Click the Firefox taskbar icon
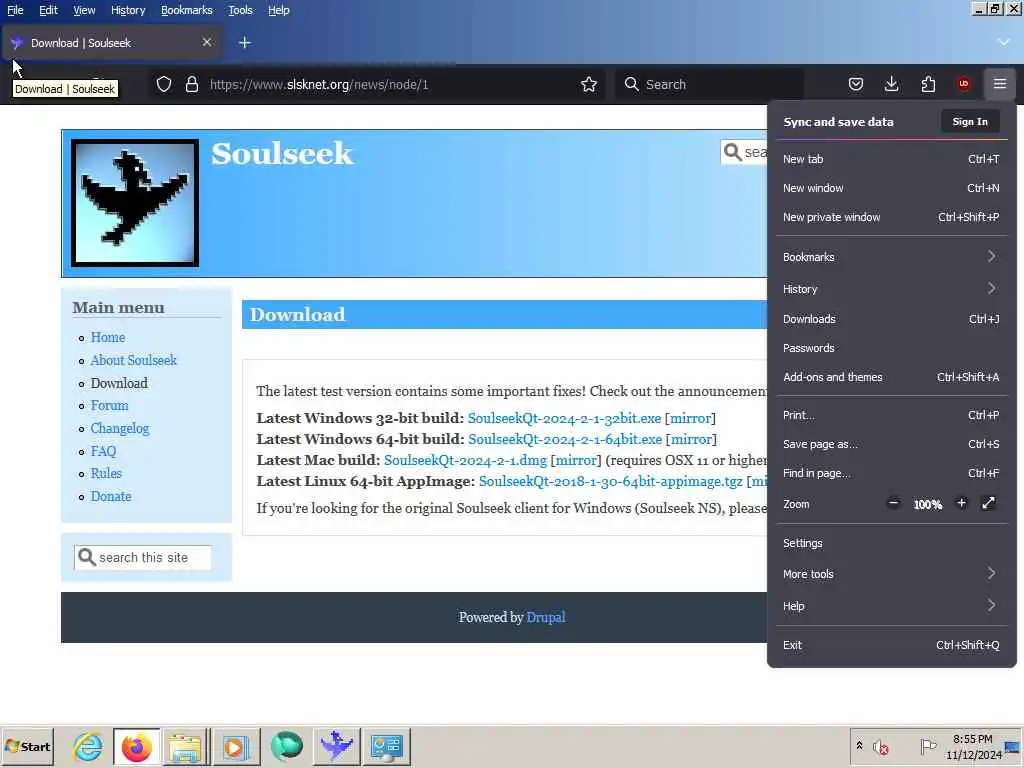 (136, 746)
